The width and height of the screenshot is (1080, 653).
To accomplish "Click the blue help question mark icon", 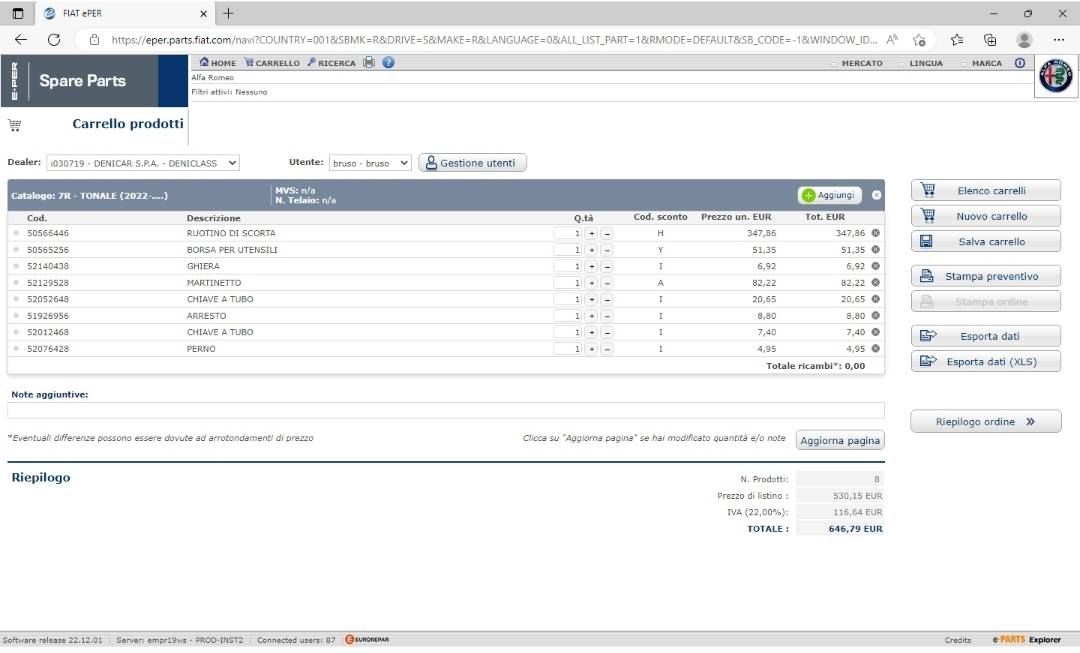I will coord(388,63).
